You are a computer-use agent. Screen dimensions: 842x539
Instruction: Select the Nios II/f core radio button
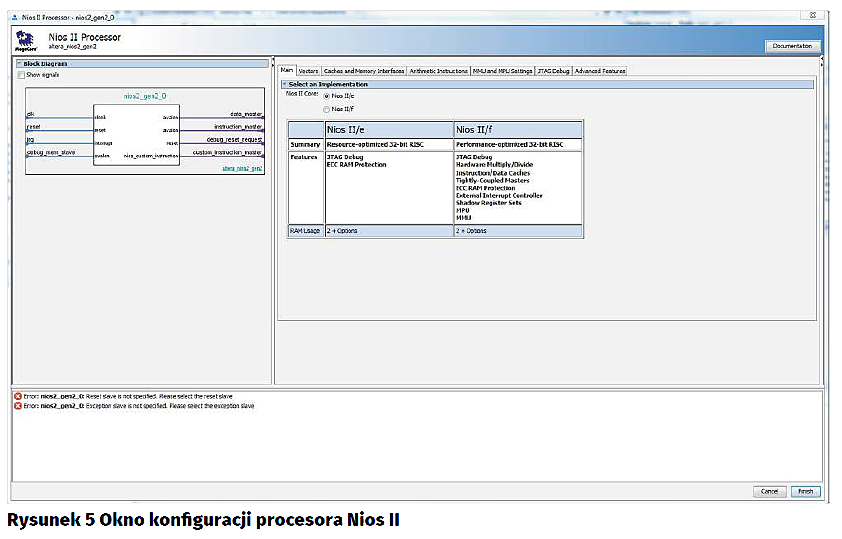click(326, 108)
